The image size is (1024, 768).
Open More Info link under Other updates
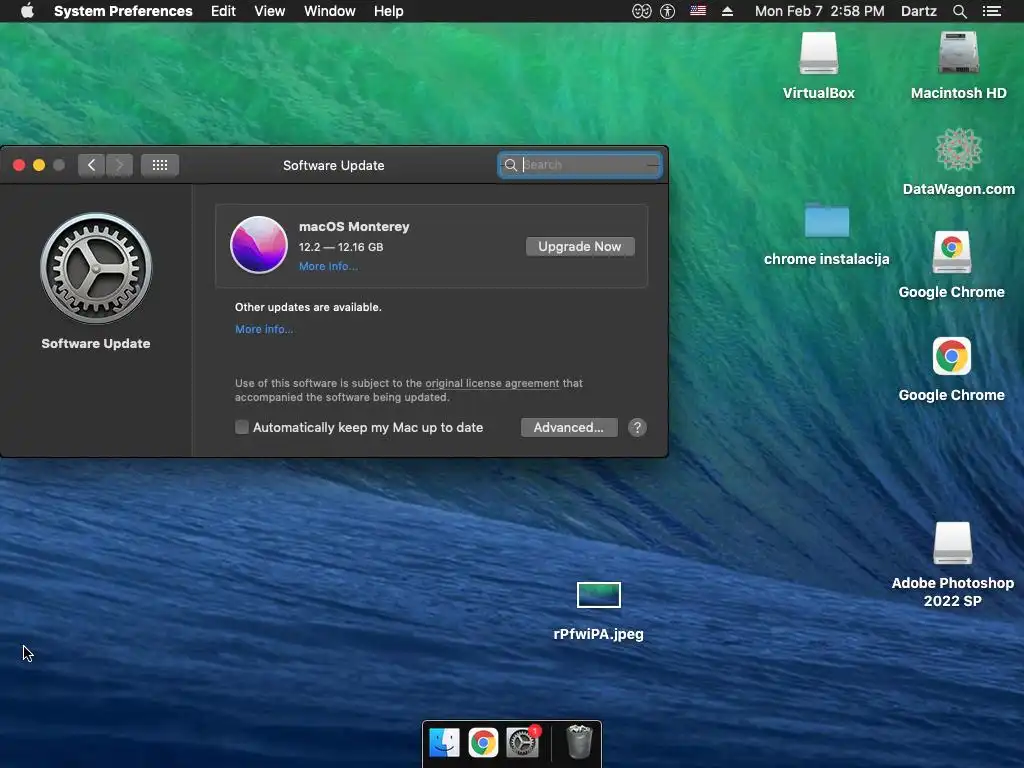(x=264, y=329)
